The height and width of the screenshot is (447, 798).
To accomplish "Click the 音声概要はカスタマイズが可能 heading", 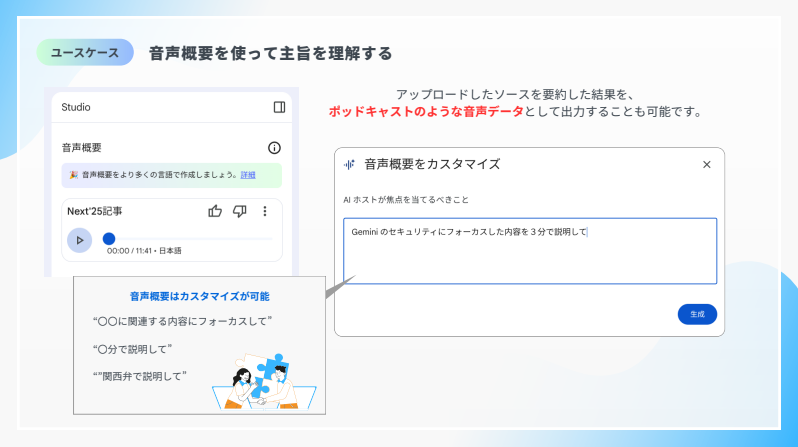I will [x=200, y=296].
